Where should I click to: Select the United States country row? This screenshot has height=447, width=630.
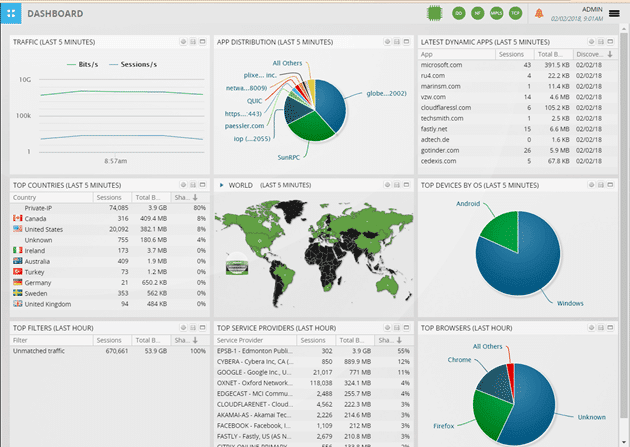click(x=109, y=229)
